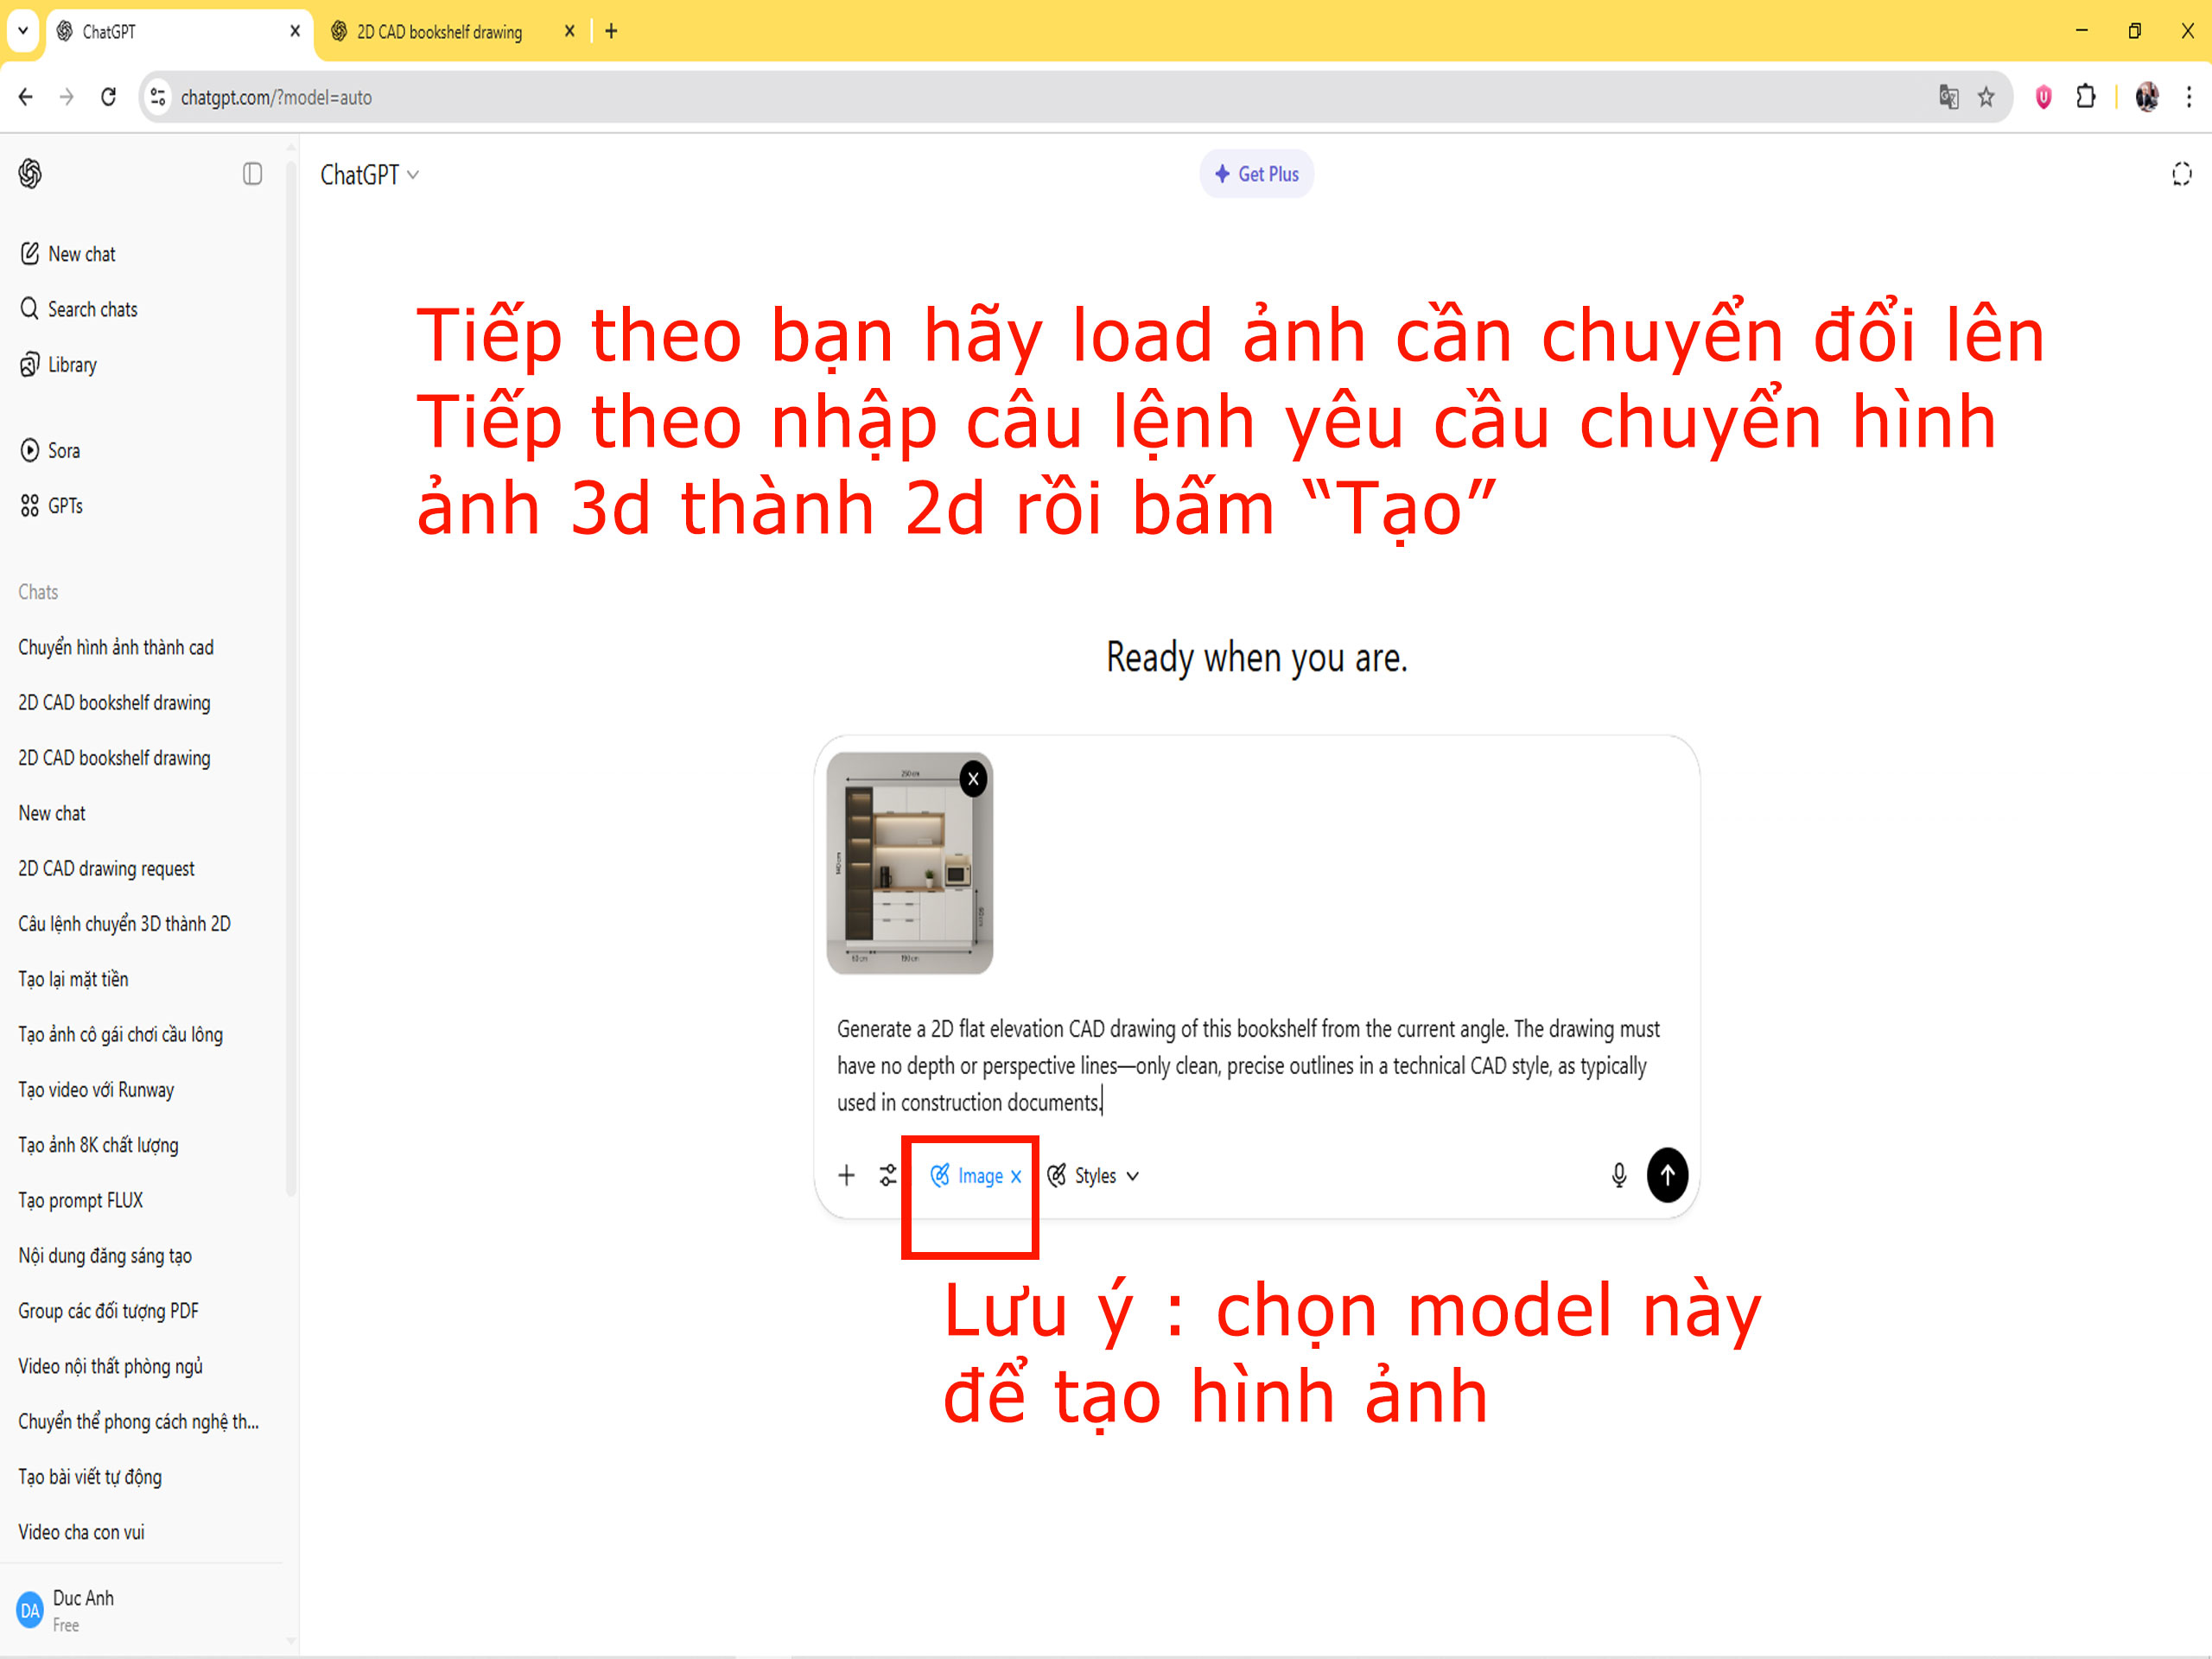The height and width of the screenshot is (1659, 2212).
Task: Bookmark this page with the star icon
Action: 1986,97
